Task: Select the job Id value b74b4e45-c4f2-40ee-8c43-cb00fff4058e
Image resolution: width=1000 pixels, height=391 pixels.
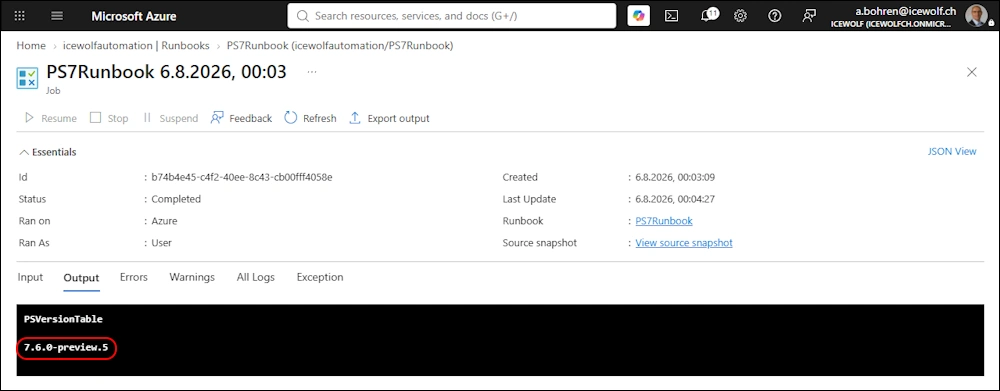Action: [x=242, y=177]
